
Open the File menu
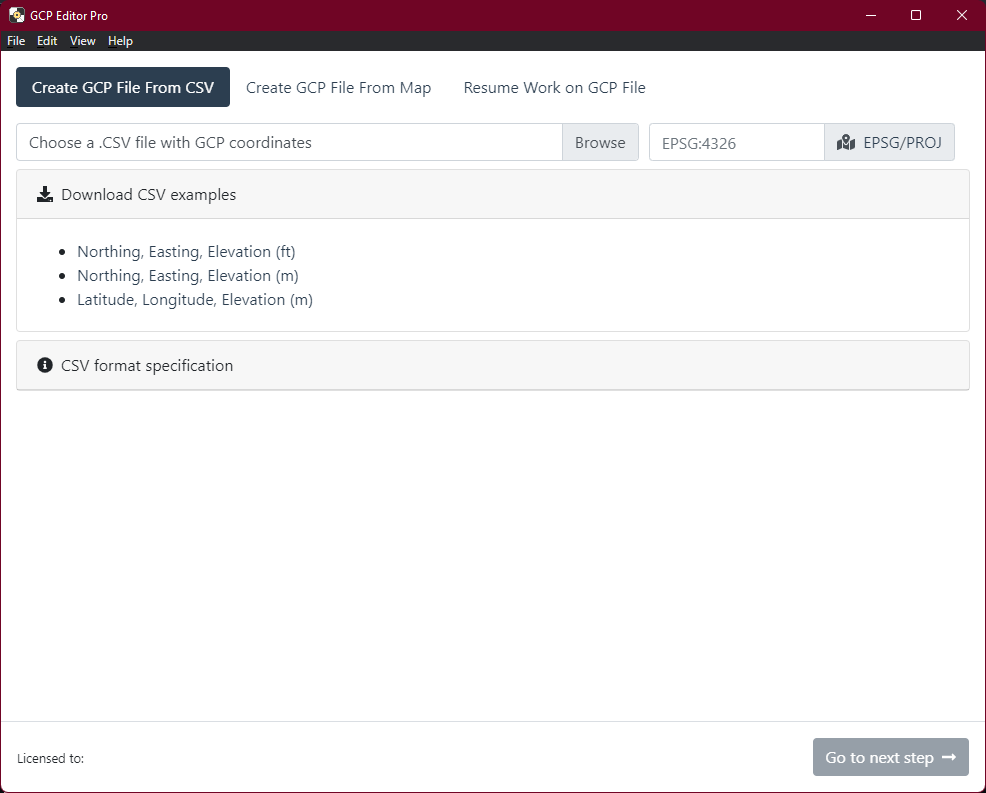[x=16, y=41]
